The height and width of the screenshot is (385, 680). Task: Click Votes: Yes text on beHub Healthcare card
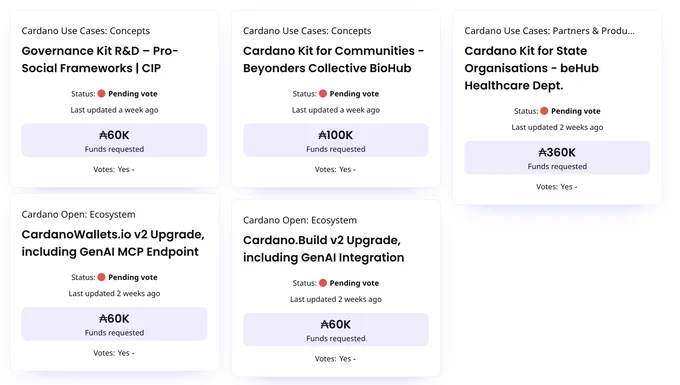point(557,187)
